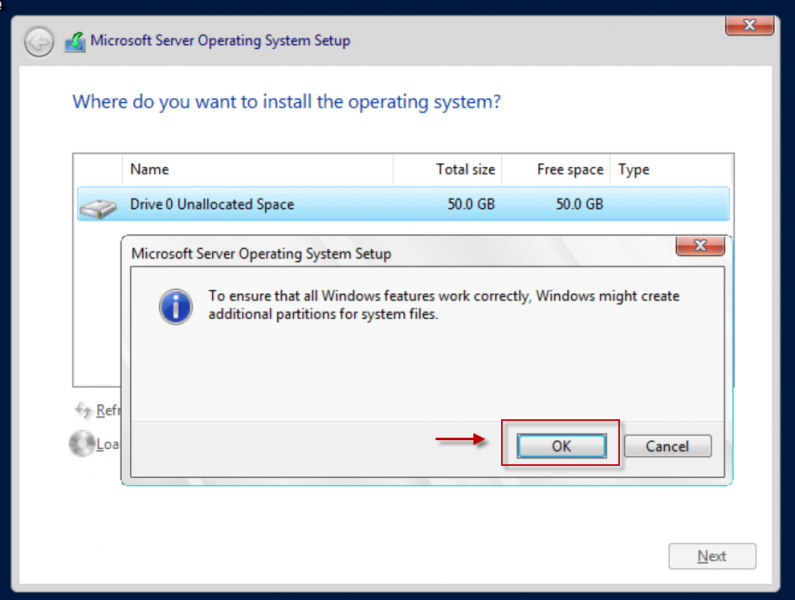Click the setup wizard icon beside title
795x600 pixels.
coord(75,42)
